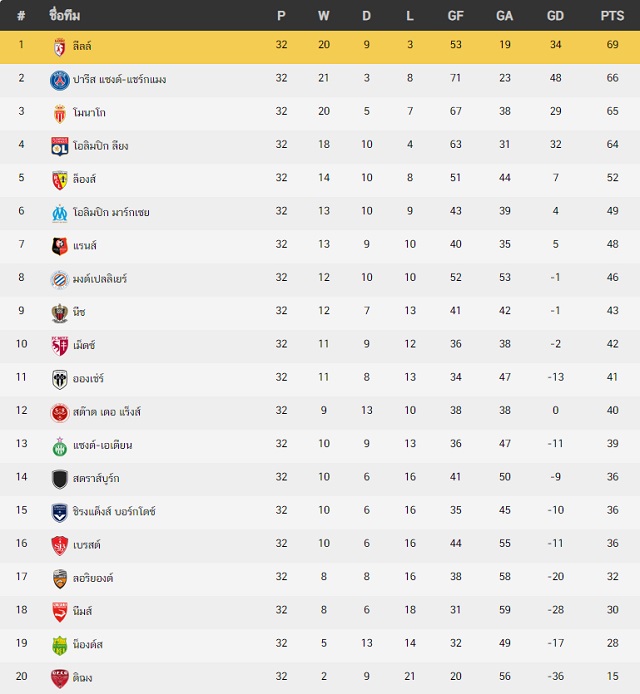Sort table by PTS column header
Viewport: 640px width, 694px height.
click(612, 16)
